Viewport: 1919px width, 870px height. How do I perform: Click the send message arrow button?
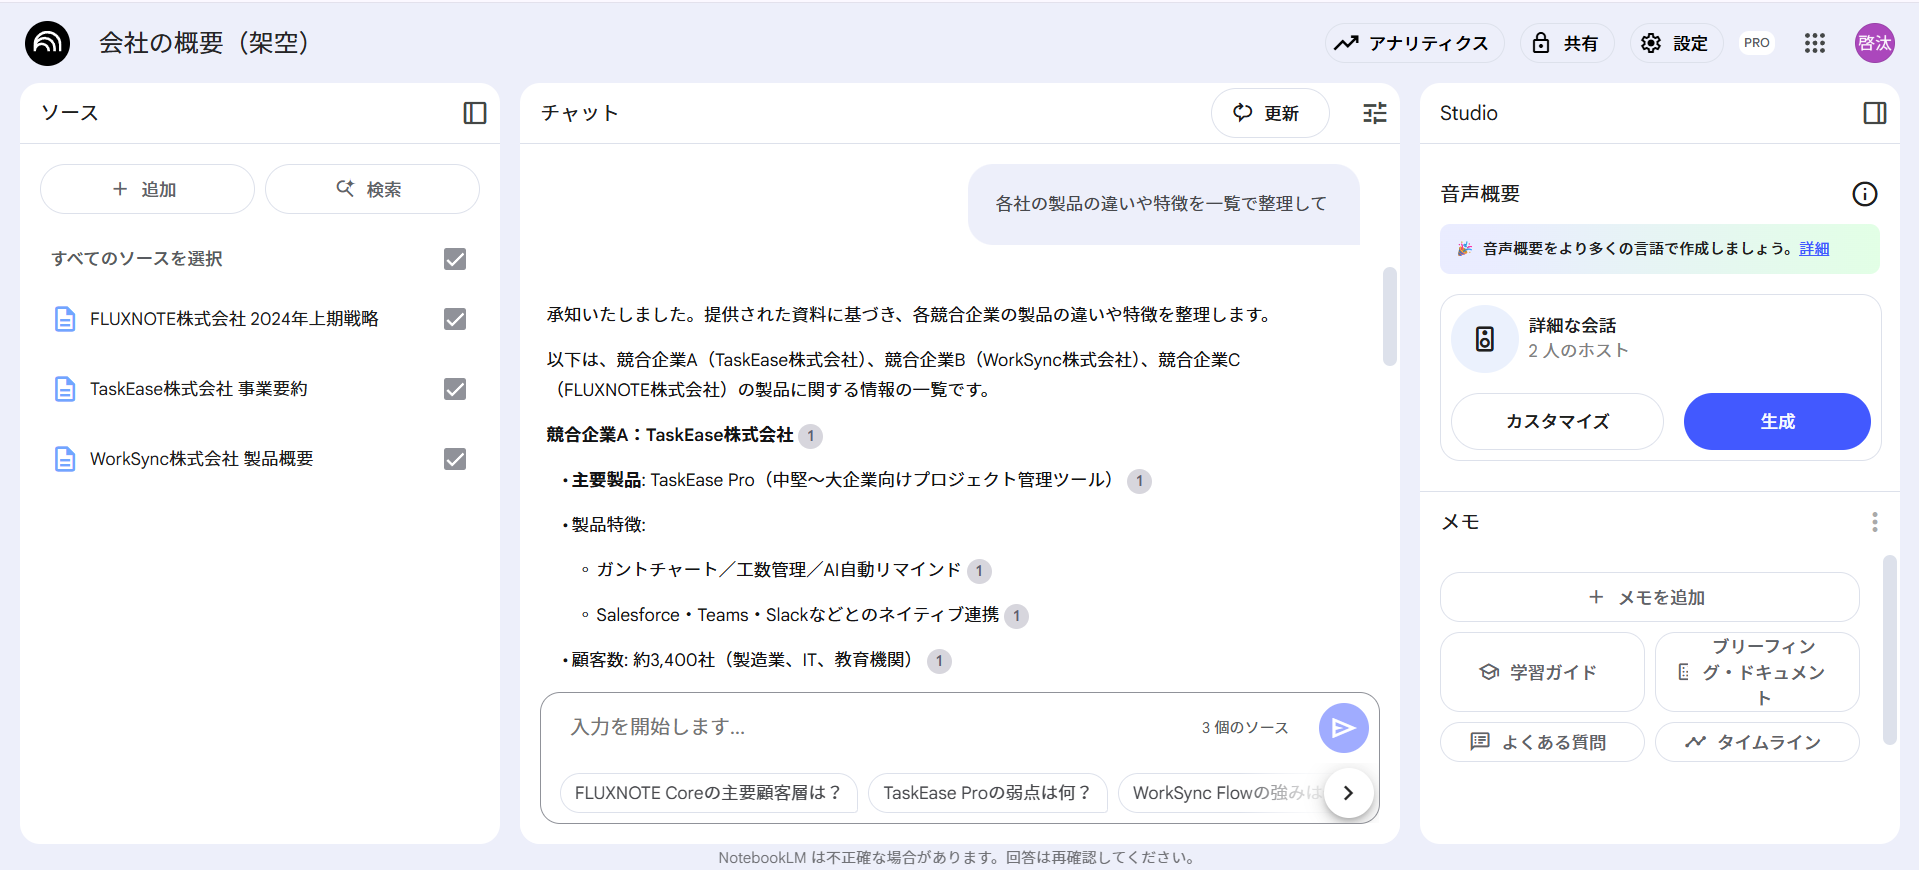tap(1343, 728)
